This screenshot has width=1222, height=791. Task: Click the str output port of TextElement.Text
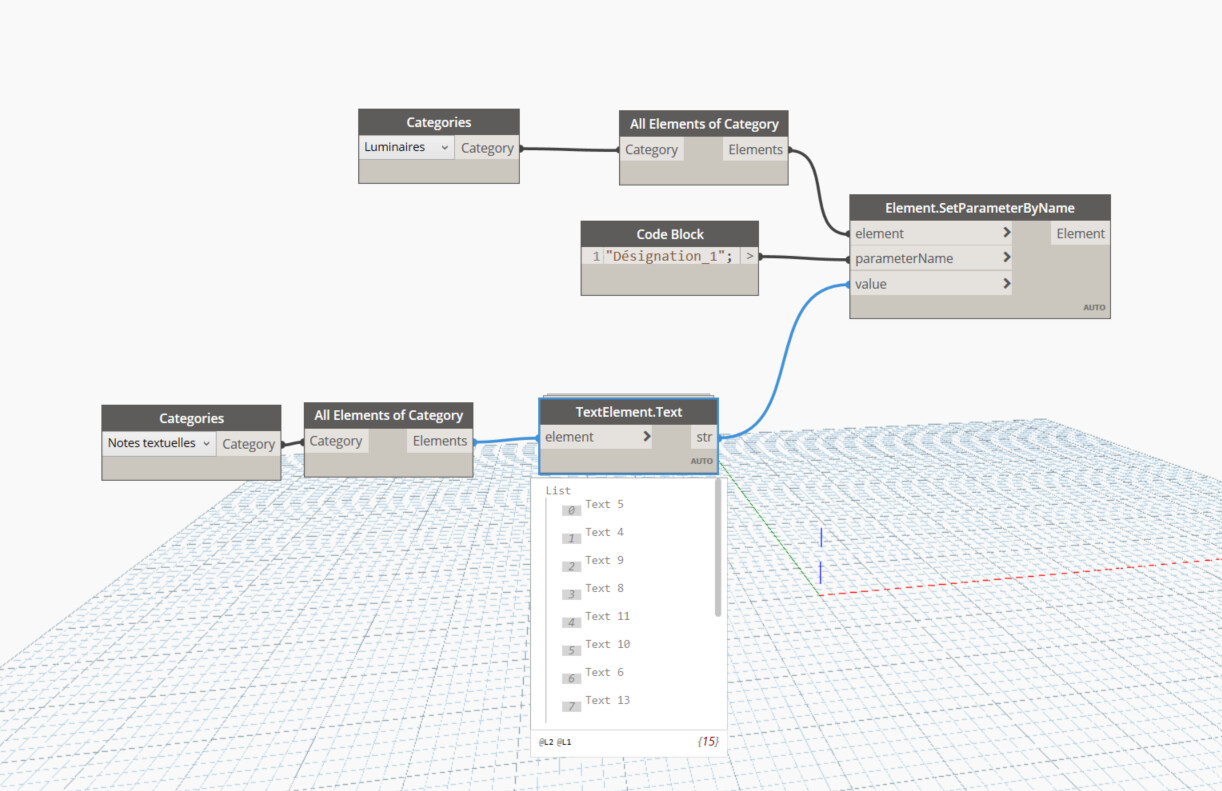tap(705, 436)
